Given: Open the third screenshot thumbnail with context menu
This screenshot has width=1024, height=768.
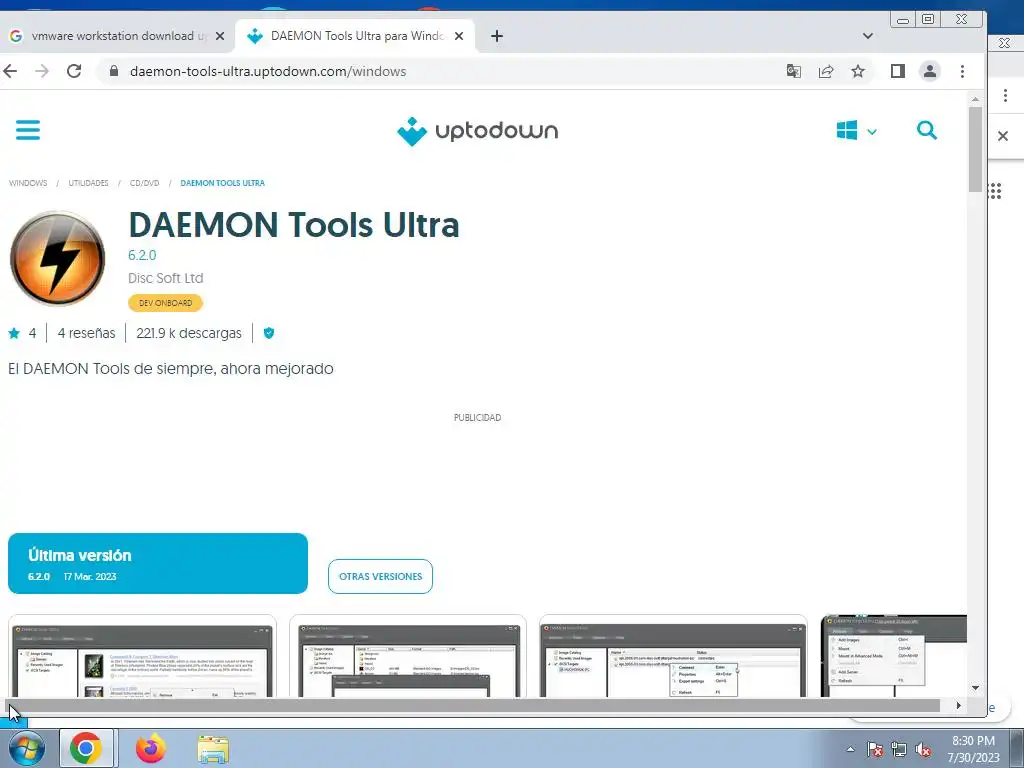Looking at the screenshot, I should pyautogui.click(x=673, y=656).
